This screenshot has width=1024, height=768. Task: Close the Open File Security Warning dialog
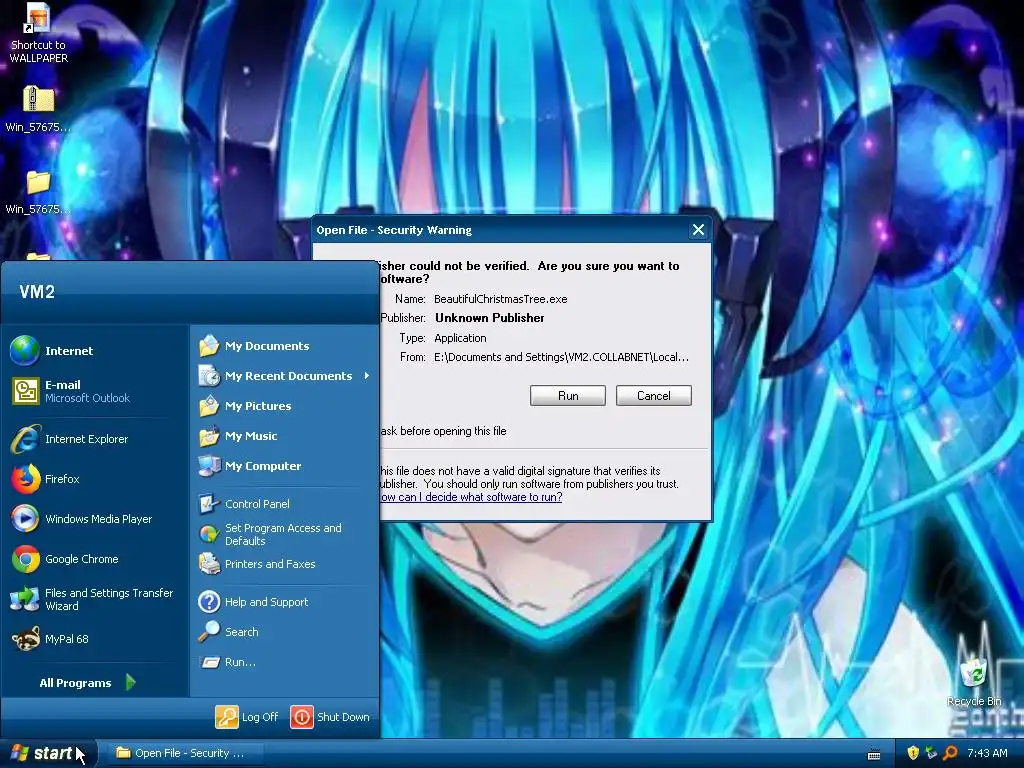click(x=698, y=230)
